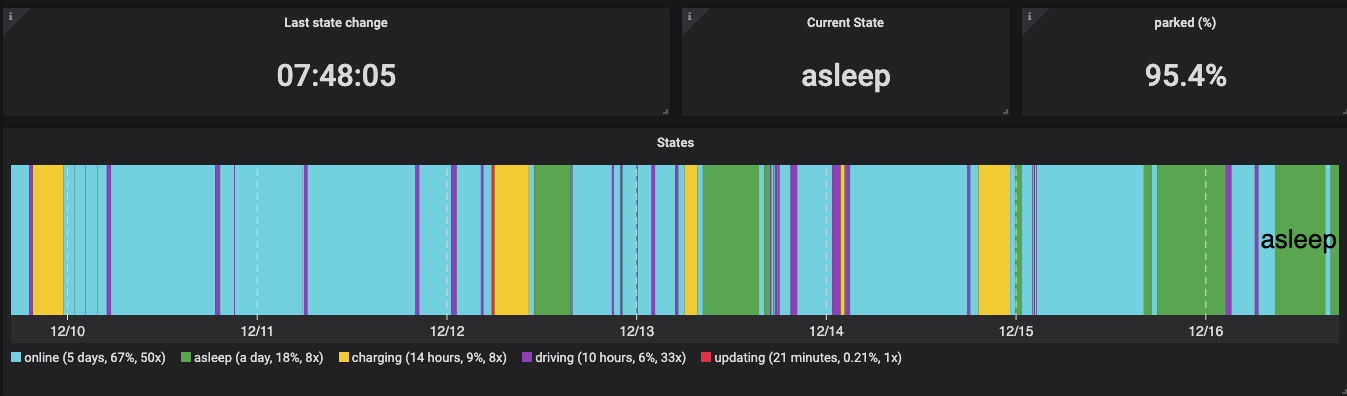
Task: Select wide online segment between 12/10 and 12/11
Action: [x=163, y=240]
